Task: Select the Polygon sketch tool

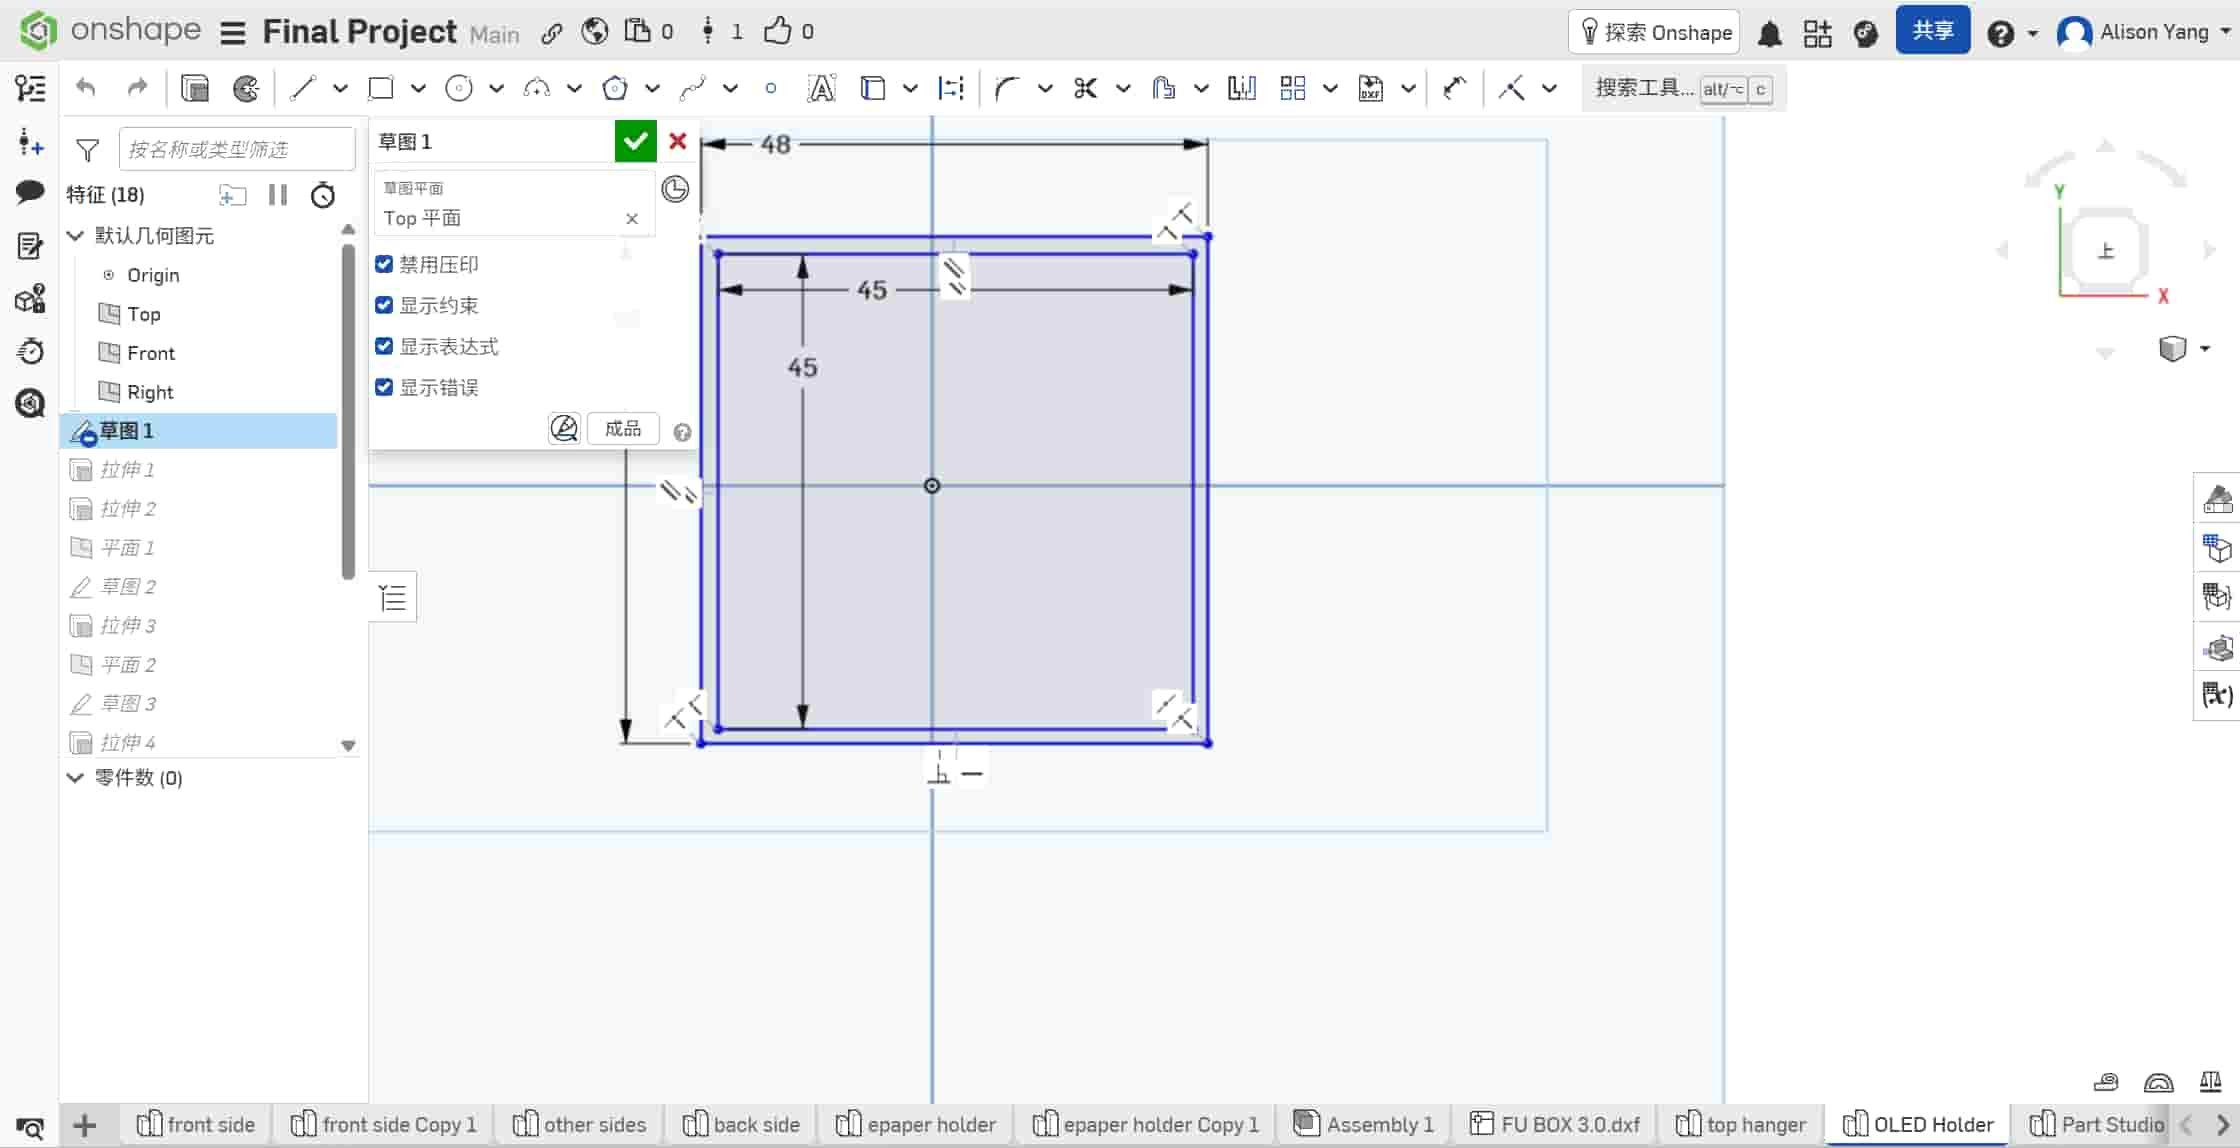Action: coord(615,88)
